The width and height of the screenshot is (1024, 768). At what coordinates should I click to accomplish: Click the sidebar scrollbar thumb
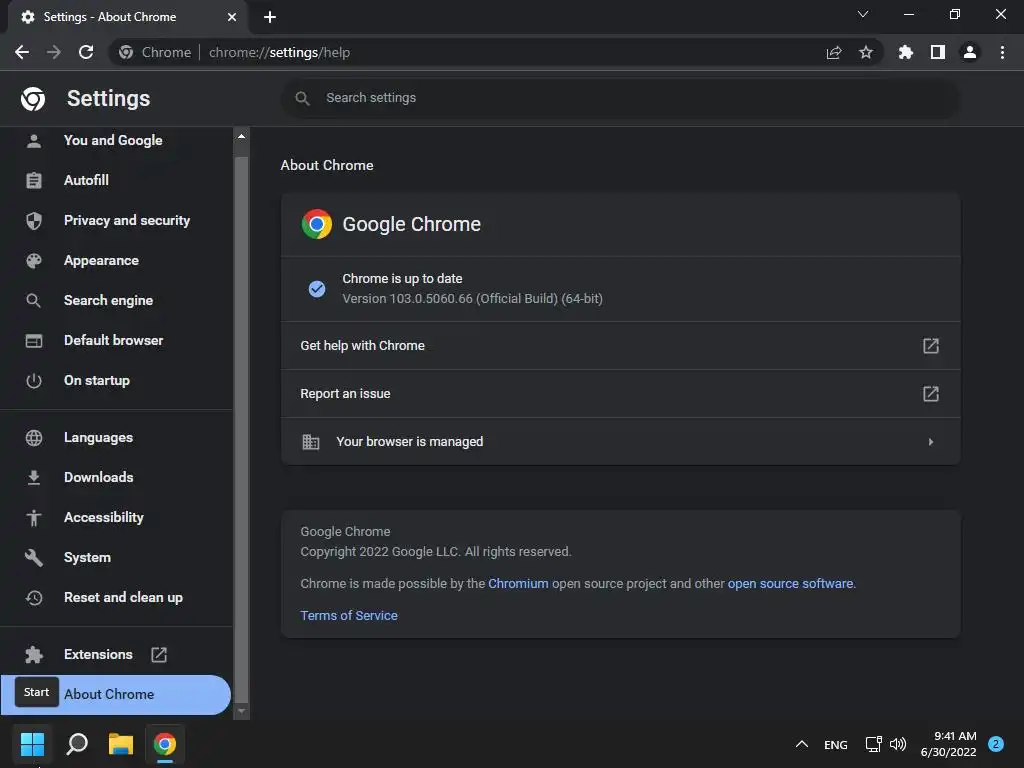point(242,428)
